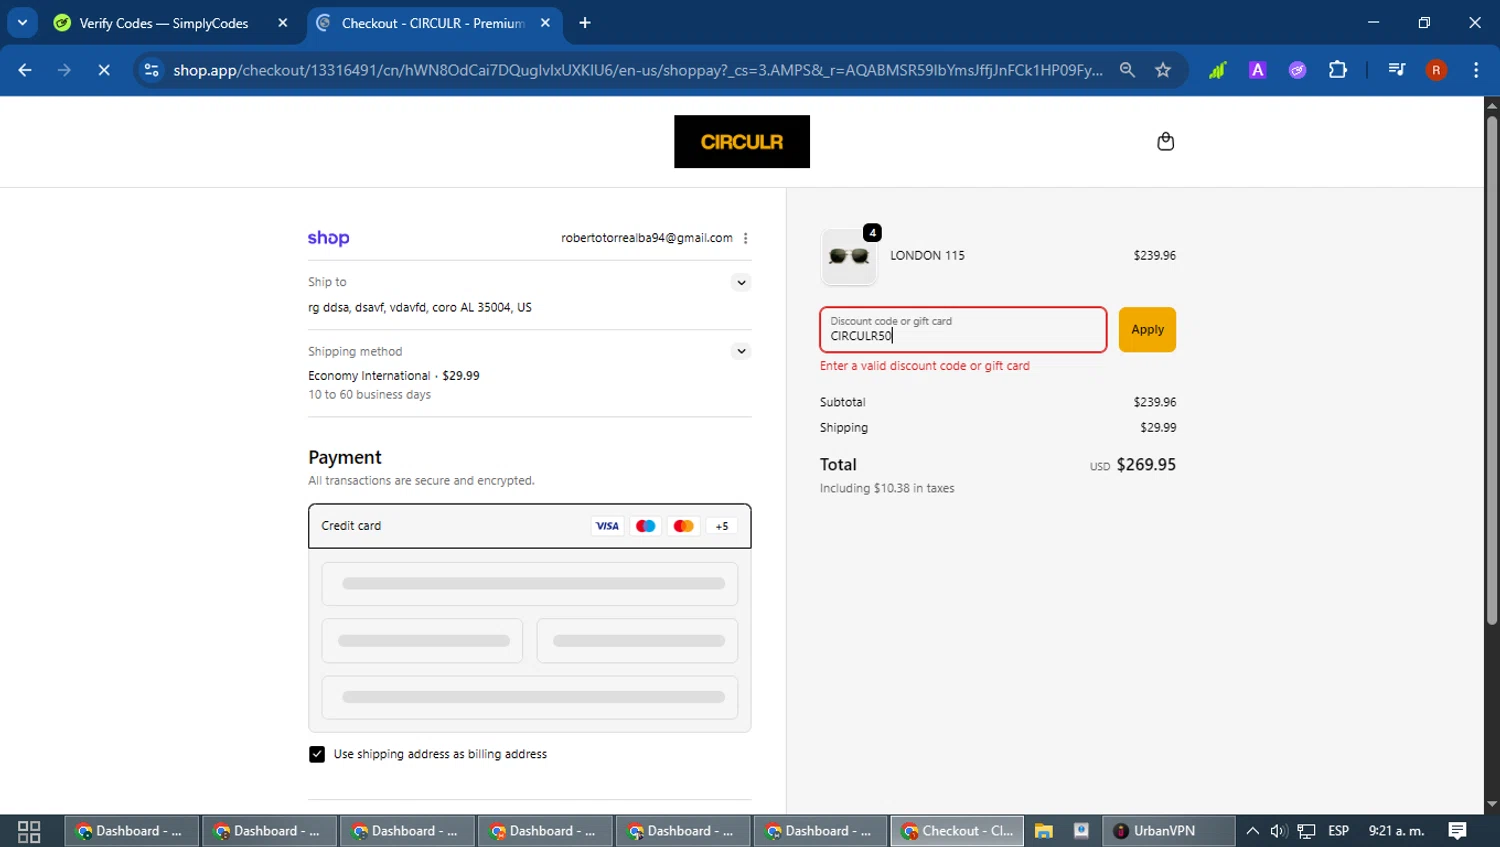The width and height of the screenshot is (1500, 847).
Task: Click the taskbar volume icon
Action: point(1279,831)
